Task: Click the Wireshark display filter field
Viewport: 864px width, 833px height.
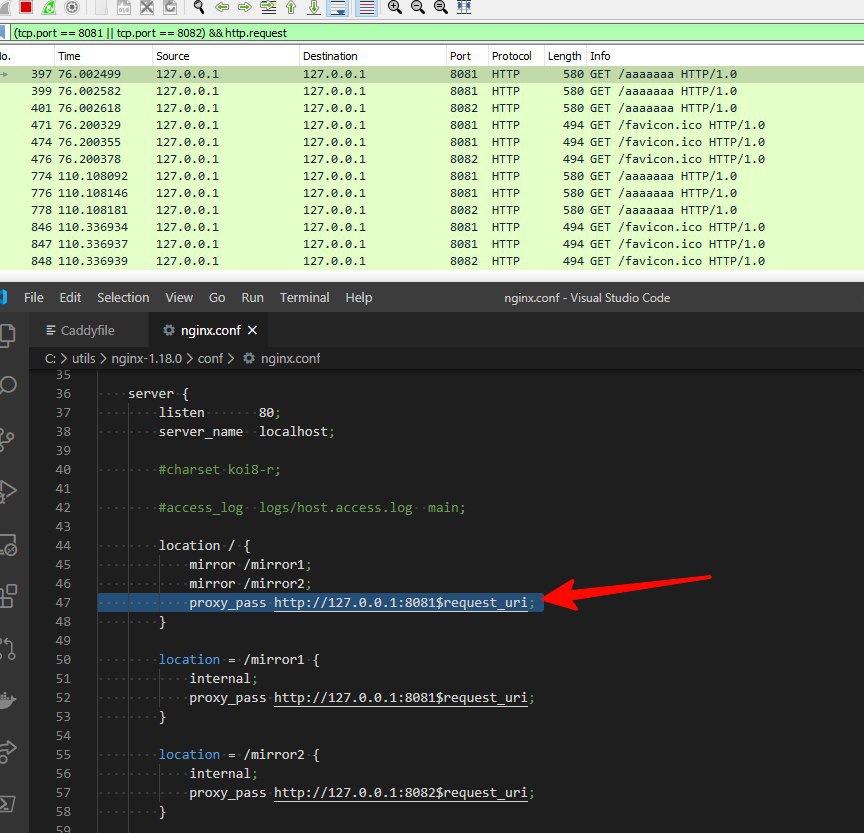Action: 435,33
